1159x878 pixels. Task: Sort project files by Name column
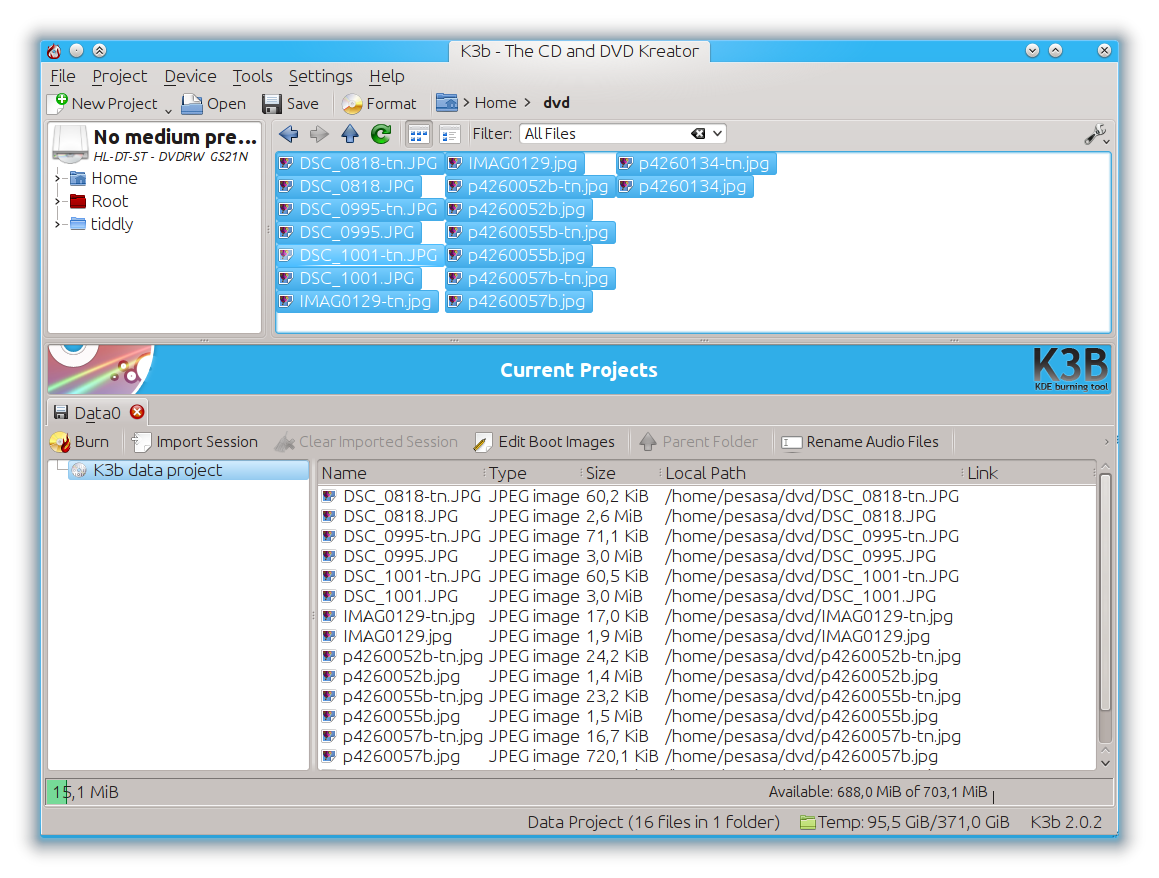[401, 473]
